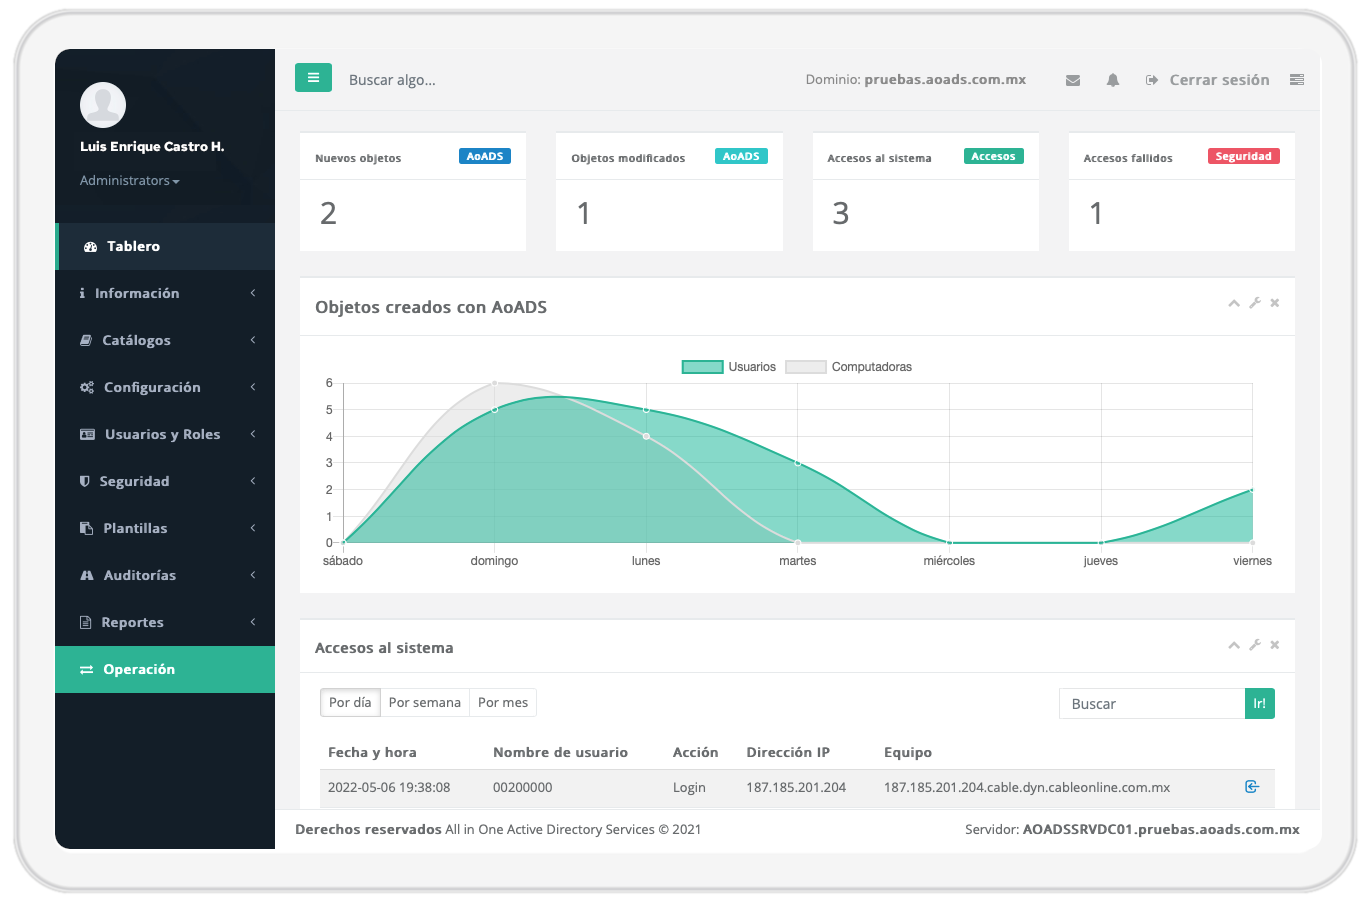Click the green Ir! search button
The height and width of the screenshot is (902, 1370).
(1260, 703)
